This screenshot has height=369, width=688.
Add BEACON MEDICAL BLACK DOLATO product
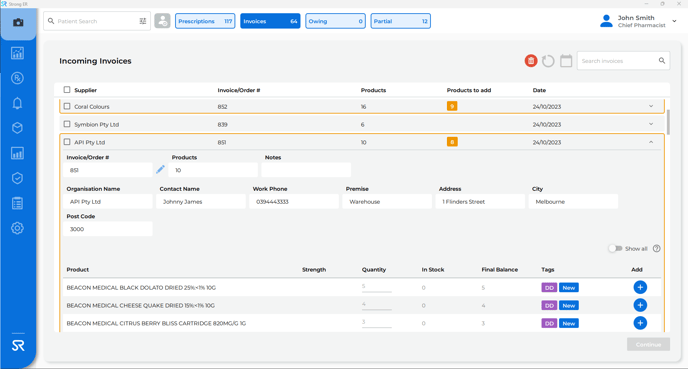click(x=640, y=287)
